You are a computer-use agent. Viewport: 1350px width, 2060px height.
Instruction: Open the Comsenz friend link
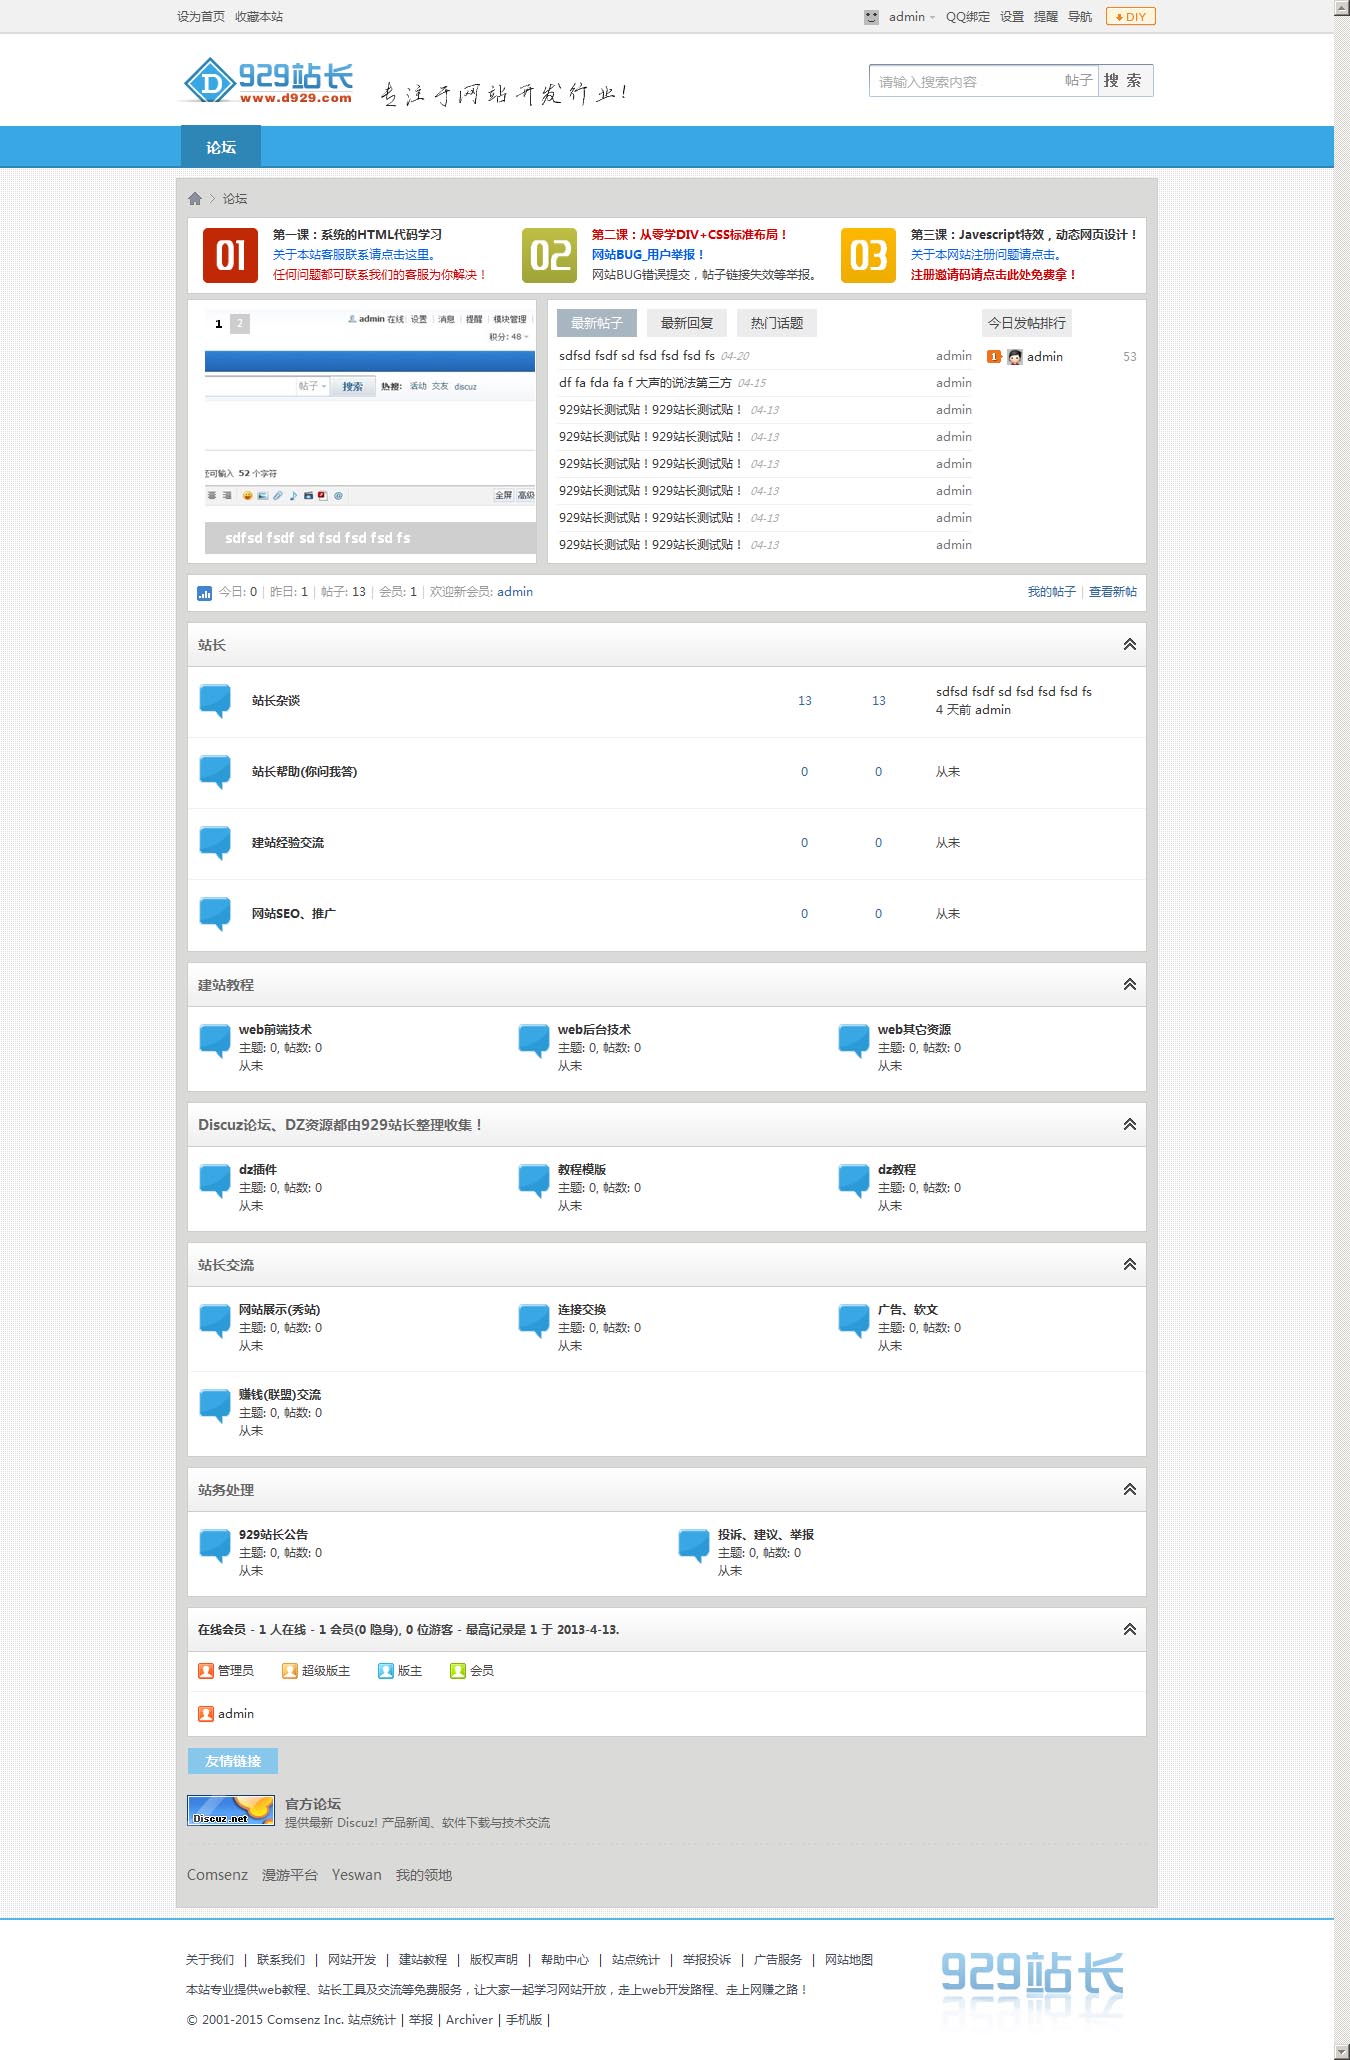pos(217,1875)
